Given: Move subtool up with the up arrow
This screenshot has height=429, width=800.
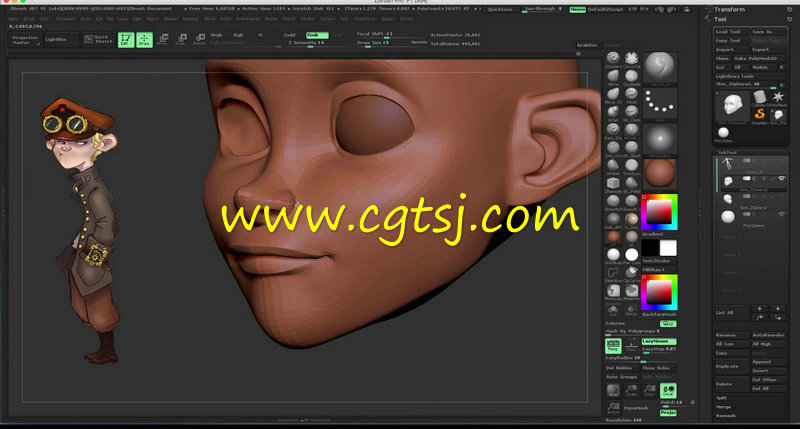Looking at the screenshot, I should pos(759,308).
